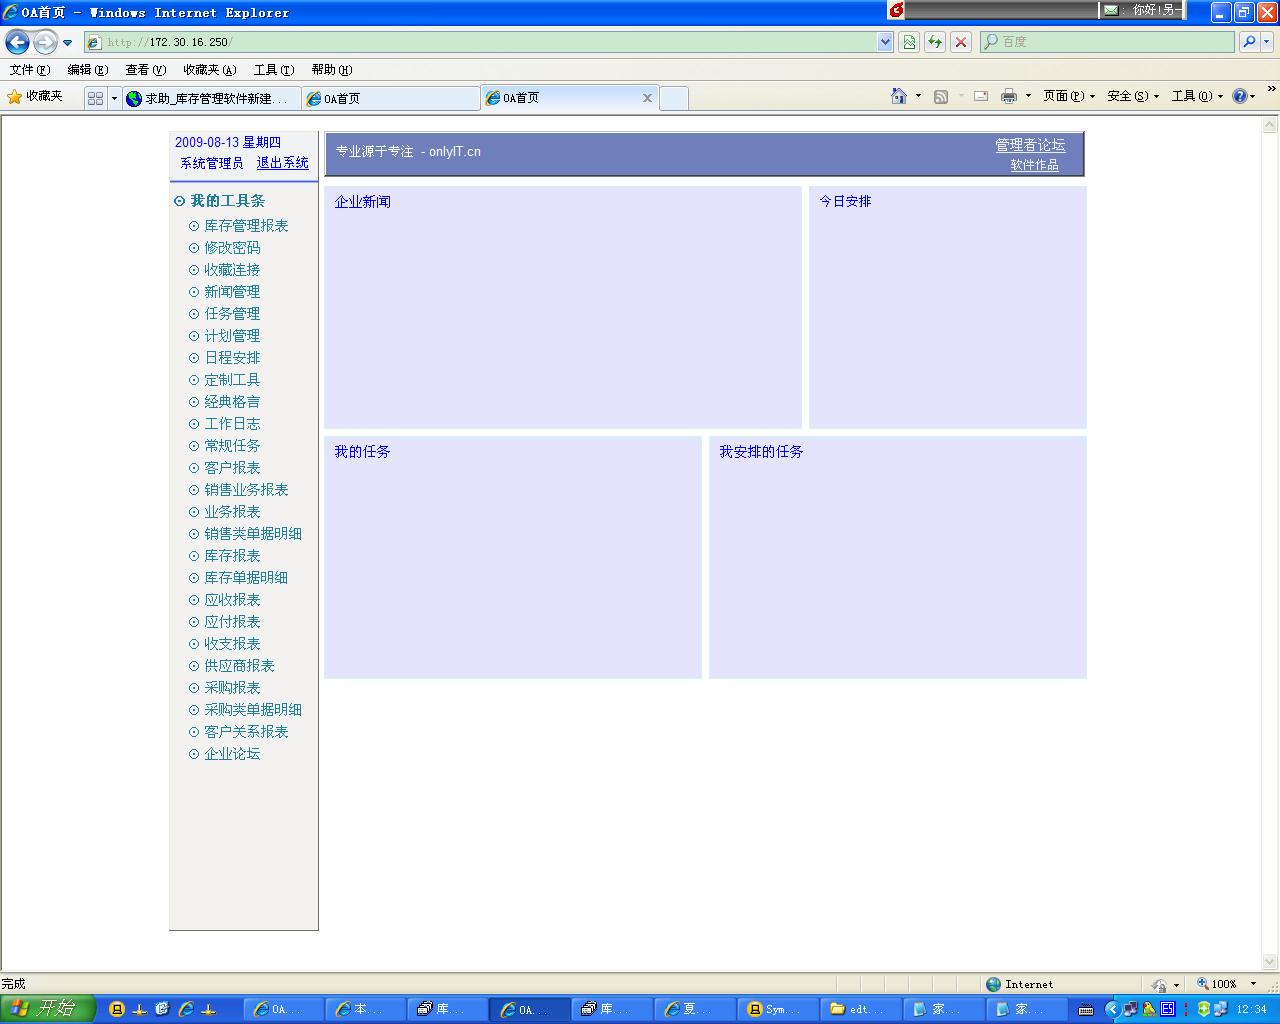Click the Help question mark icon
The height and width of the screenshot is (1024, 1280).
(x=1240, y=96)
